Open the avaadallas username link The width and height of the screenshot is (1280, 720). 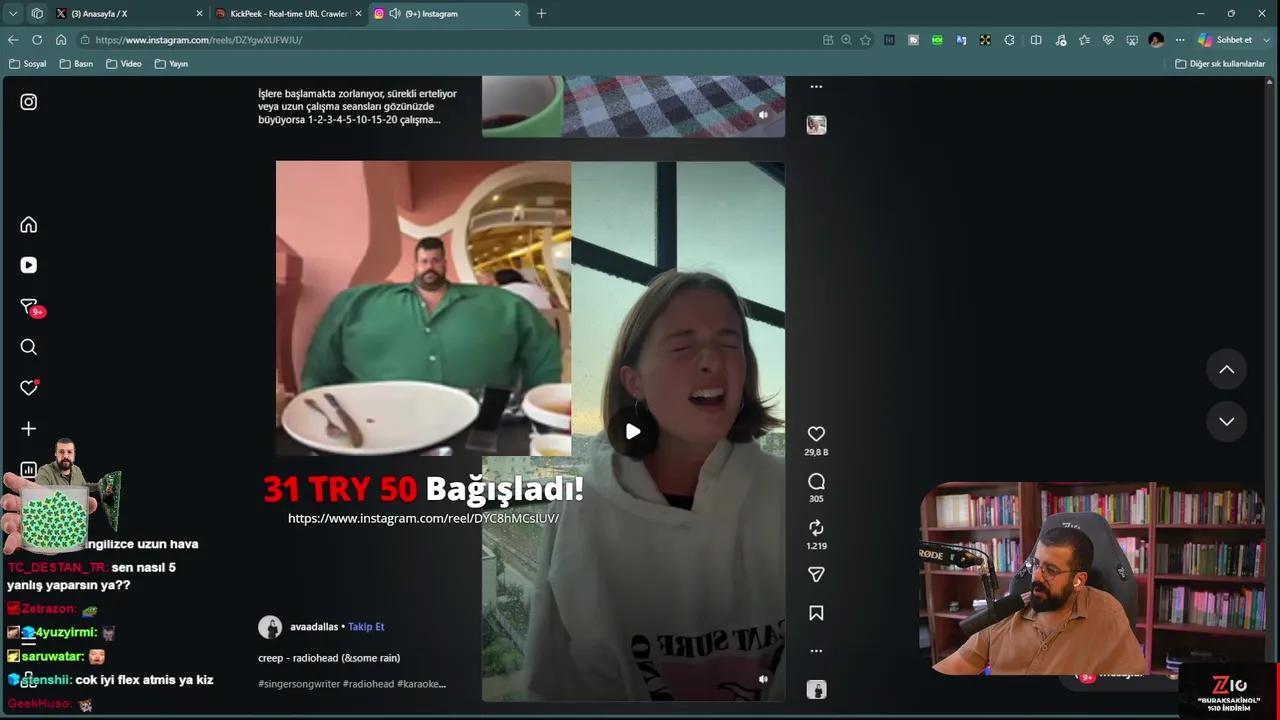pyautogui.click(x=314, y=627)
